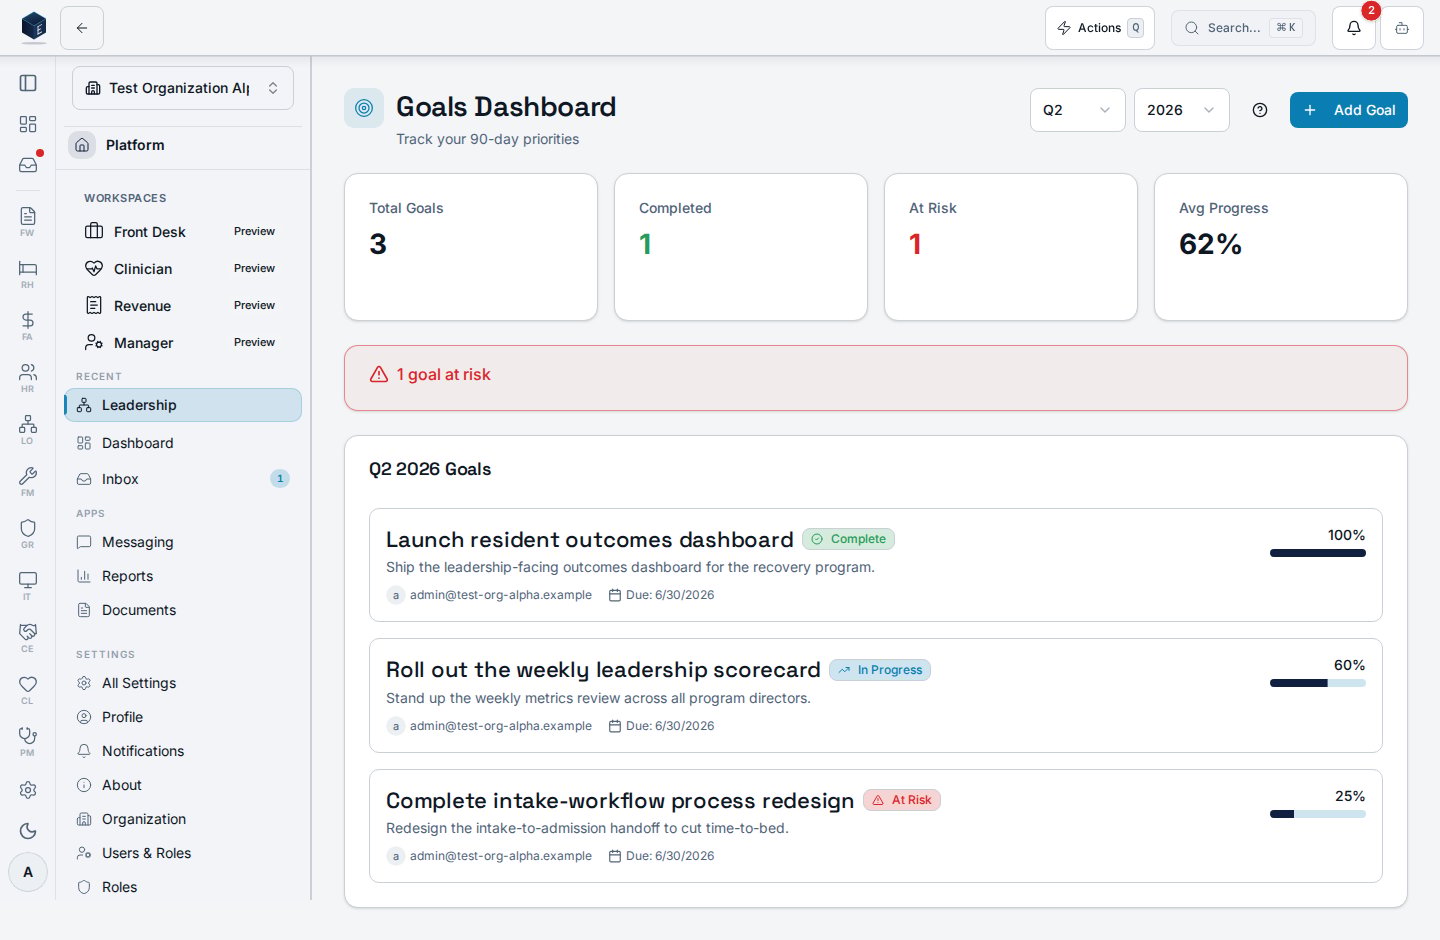
Task: Open the FA dollar rail icon
Action: 28,325
